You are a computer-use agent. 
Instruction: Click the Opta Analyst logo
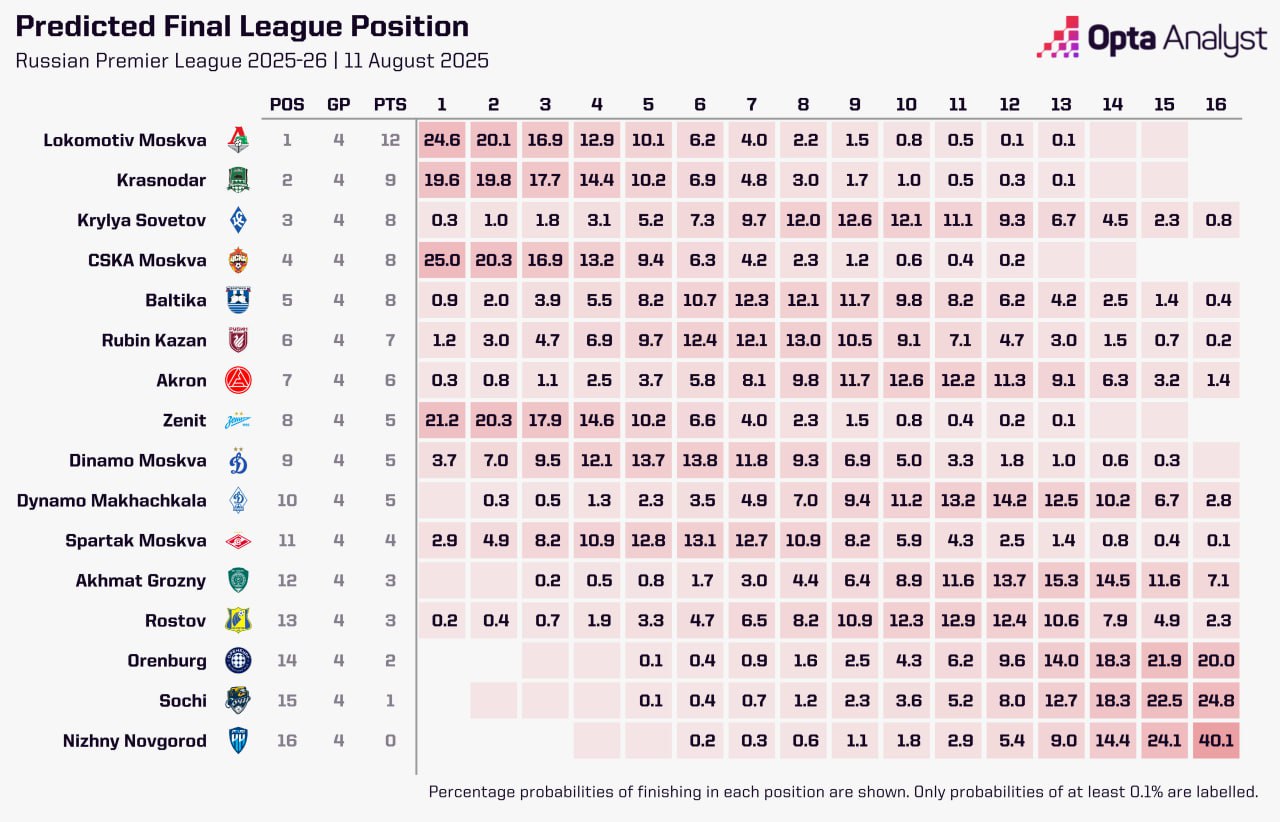(x=1151, y=38)
